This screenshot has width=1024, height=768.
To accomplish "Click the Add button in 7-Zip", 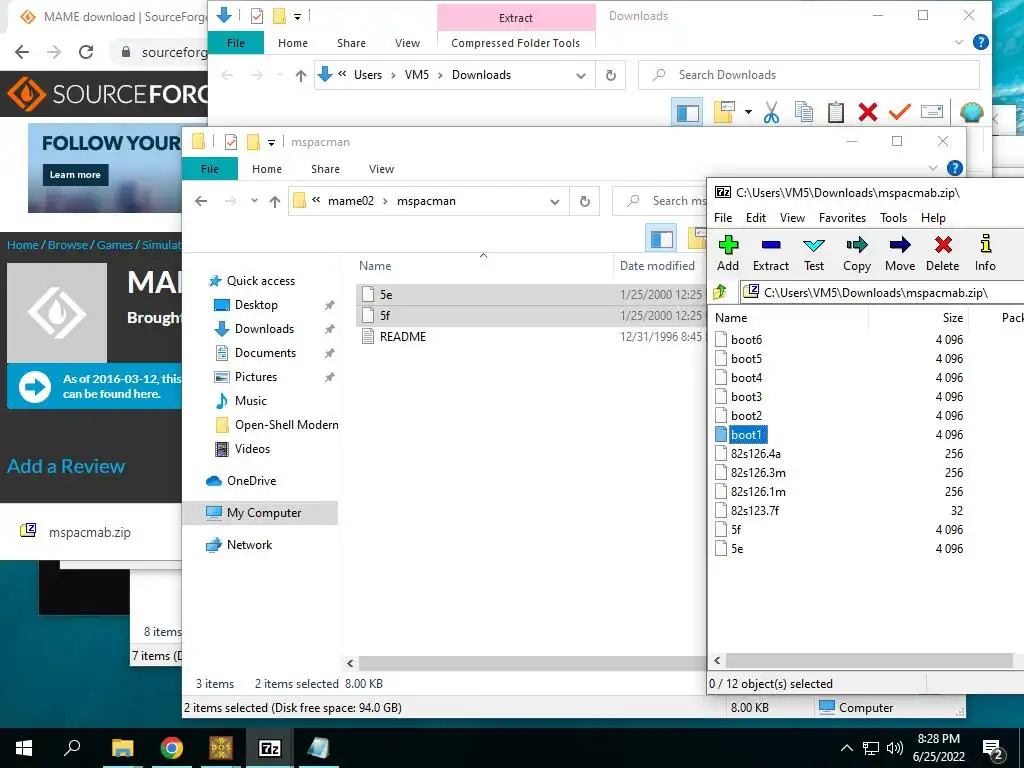I will tap(728, 254).
